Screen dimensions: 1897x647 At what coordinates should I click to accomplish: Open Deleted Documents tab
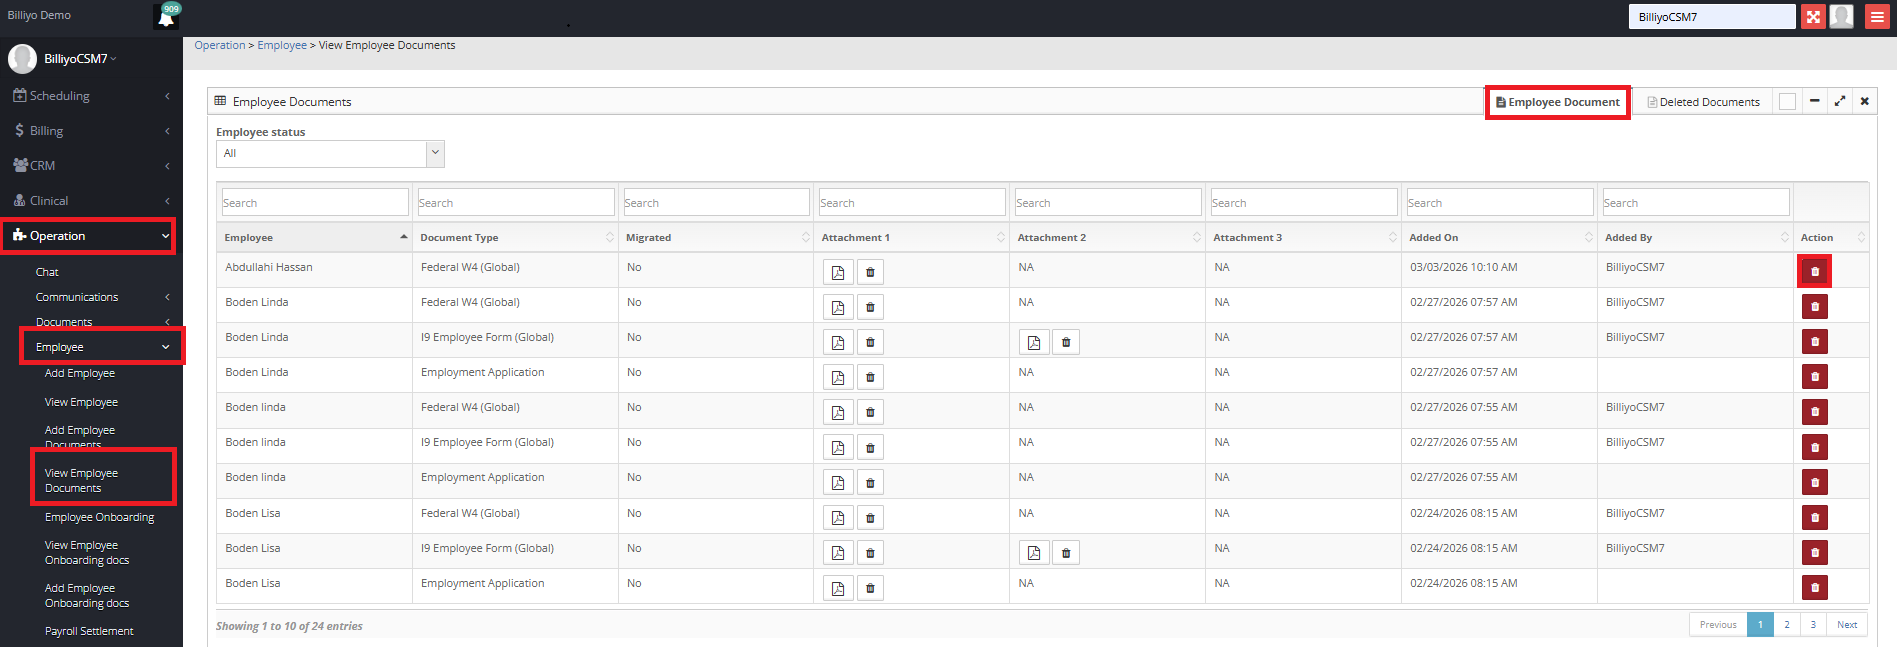[x=1703, y=102]
